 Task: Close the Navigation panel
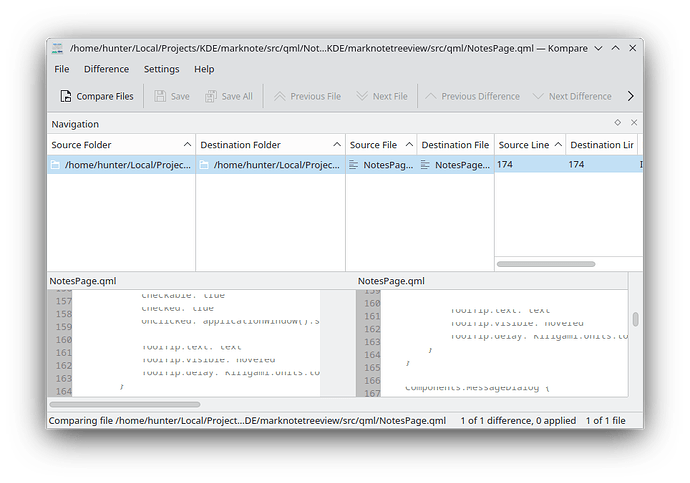tap(634, 123)
